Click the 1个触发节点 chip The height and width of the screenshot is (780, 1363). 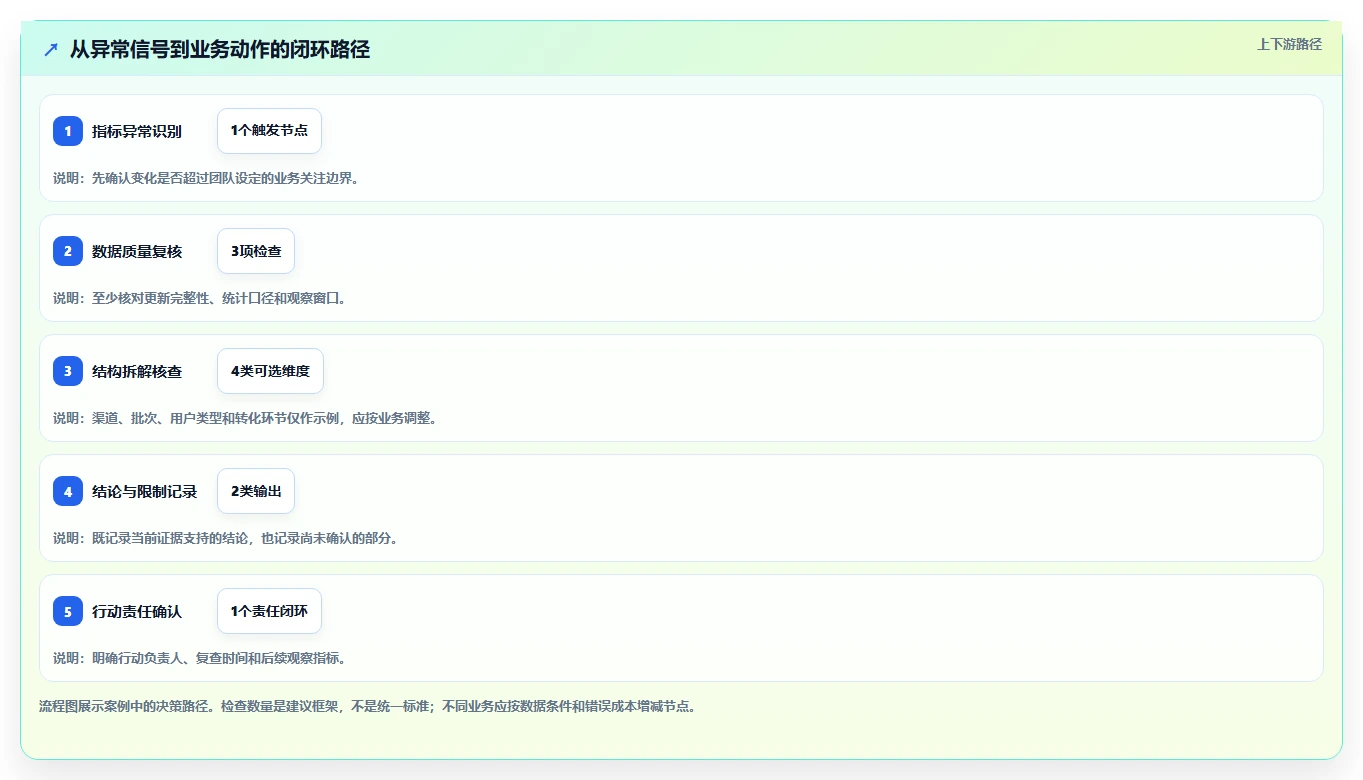(269, 131)
